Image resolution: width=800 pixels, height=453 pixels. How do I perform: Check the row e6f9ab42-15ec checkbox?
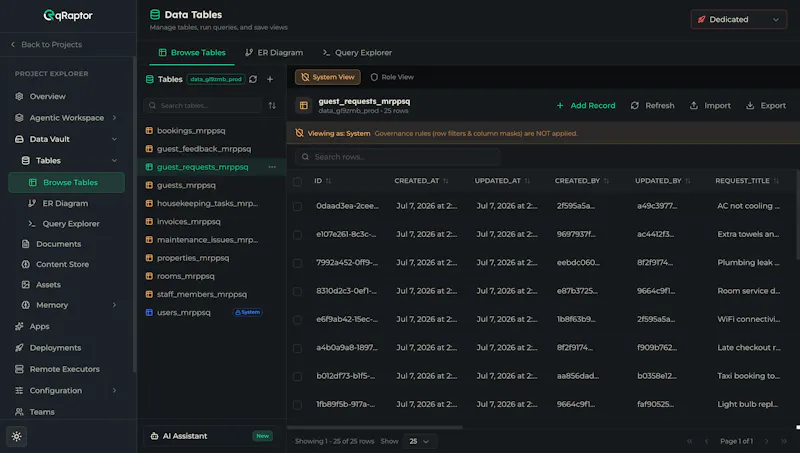[x=297, y=320]
